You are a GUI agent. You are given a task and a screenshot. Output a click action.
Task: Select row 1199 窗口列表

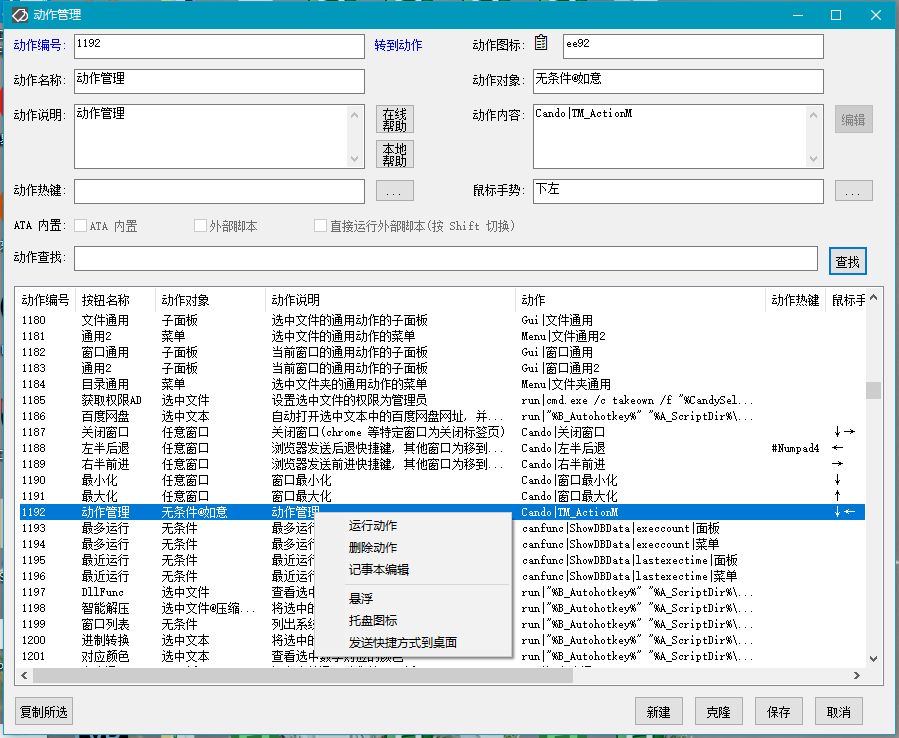tap(442, 624)
